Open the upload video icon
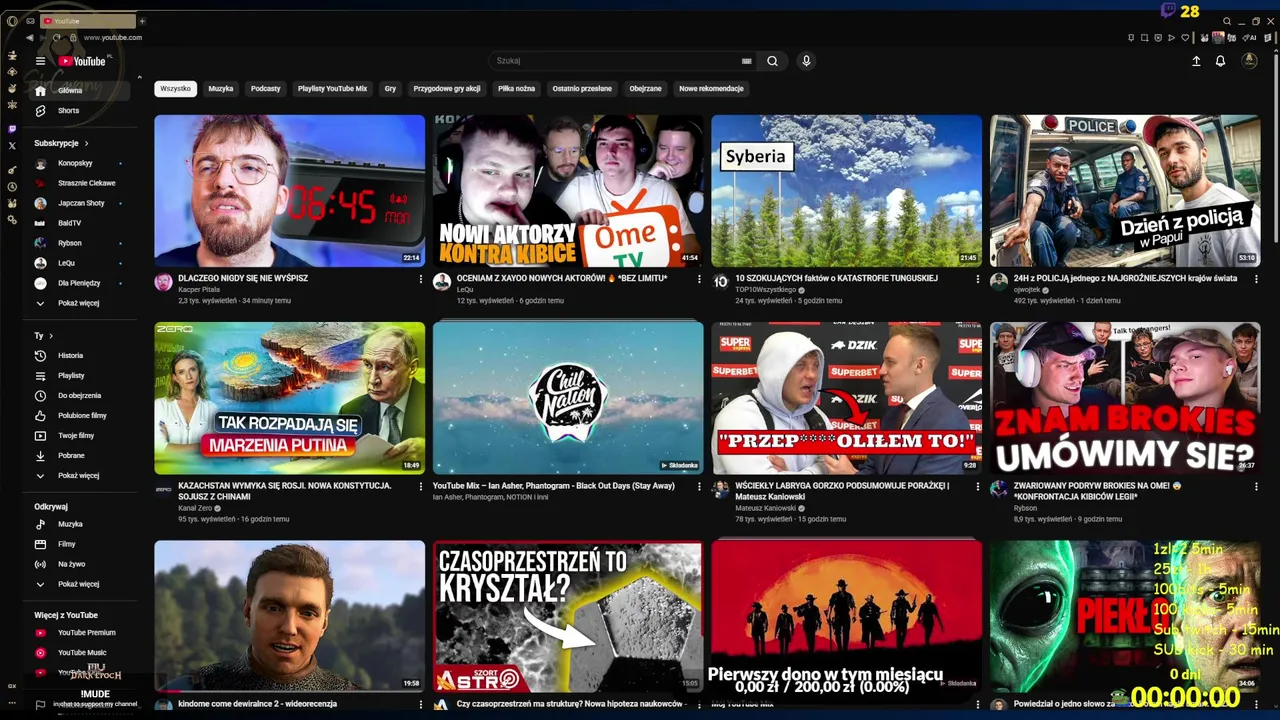Image resolution: width=1280 pixels, height=720 pixels. tap(1196, 61)
